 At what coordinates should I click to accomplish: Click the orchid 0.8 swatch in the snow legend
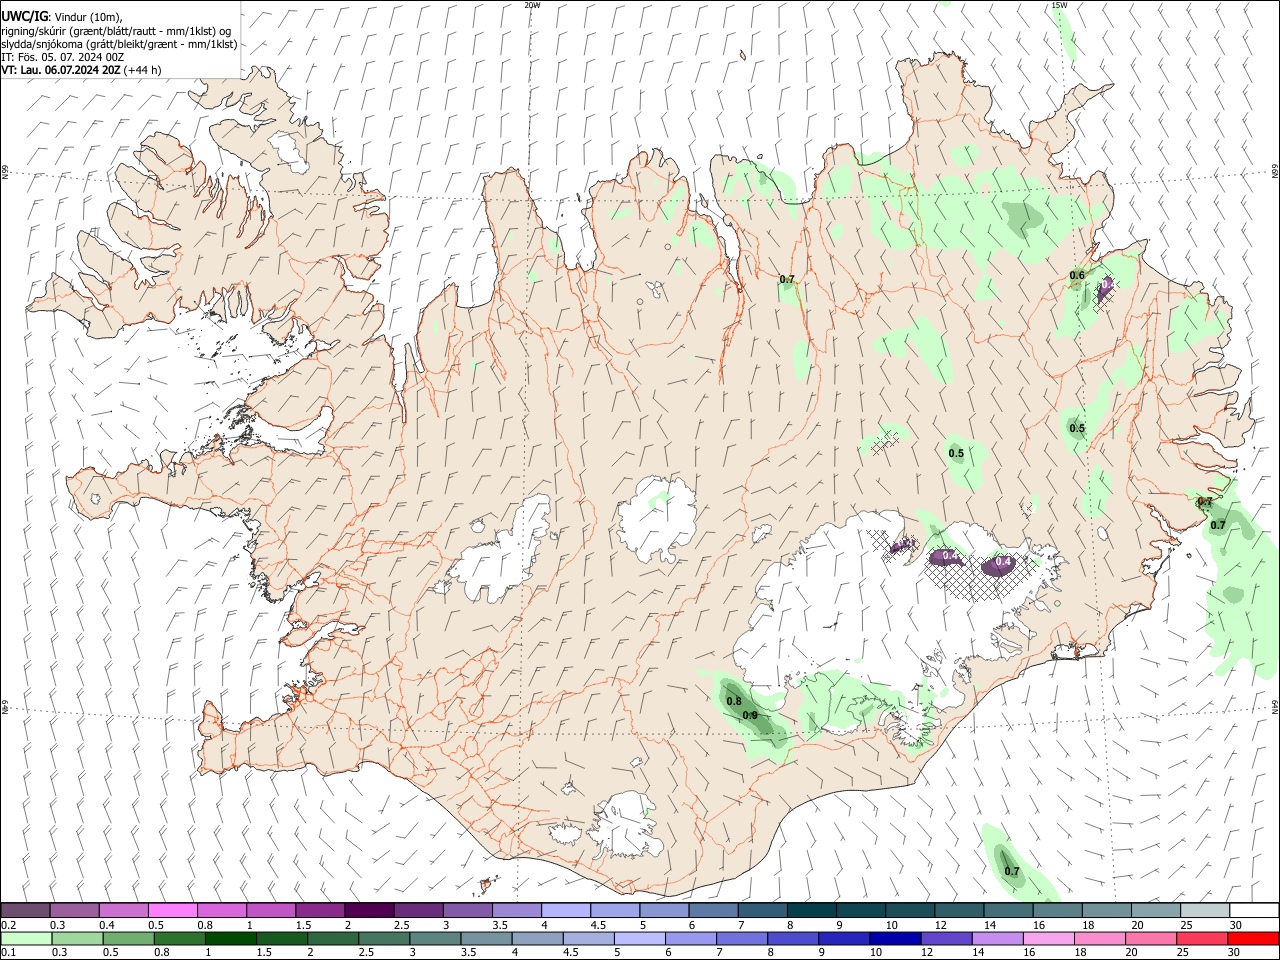[222, 910]
